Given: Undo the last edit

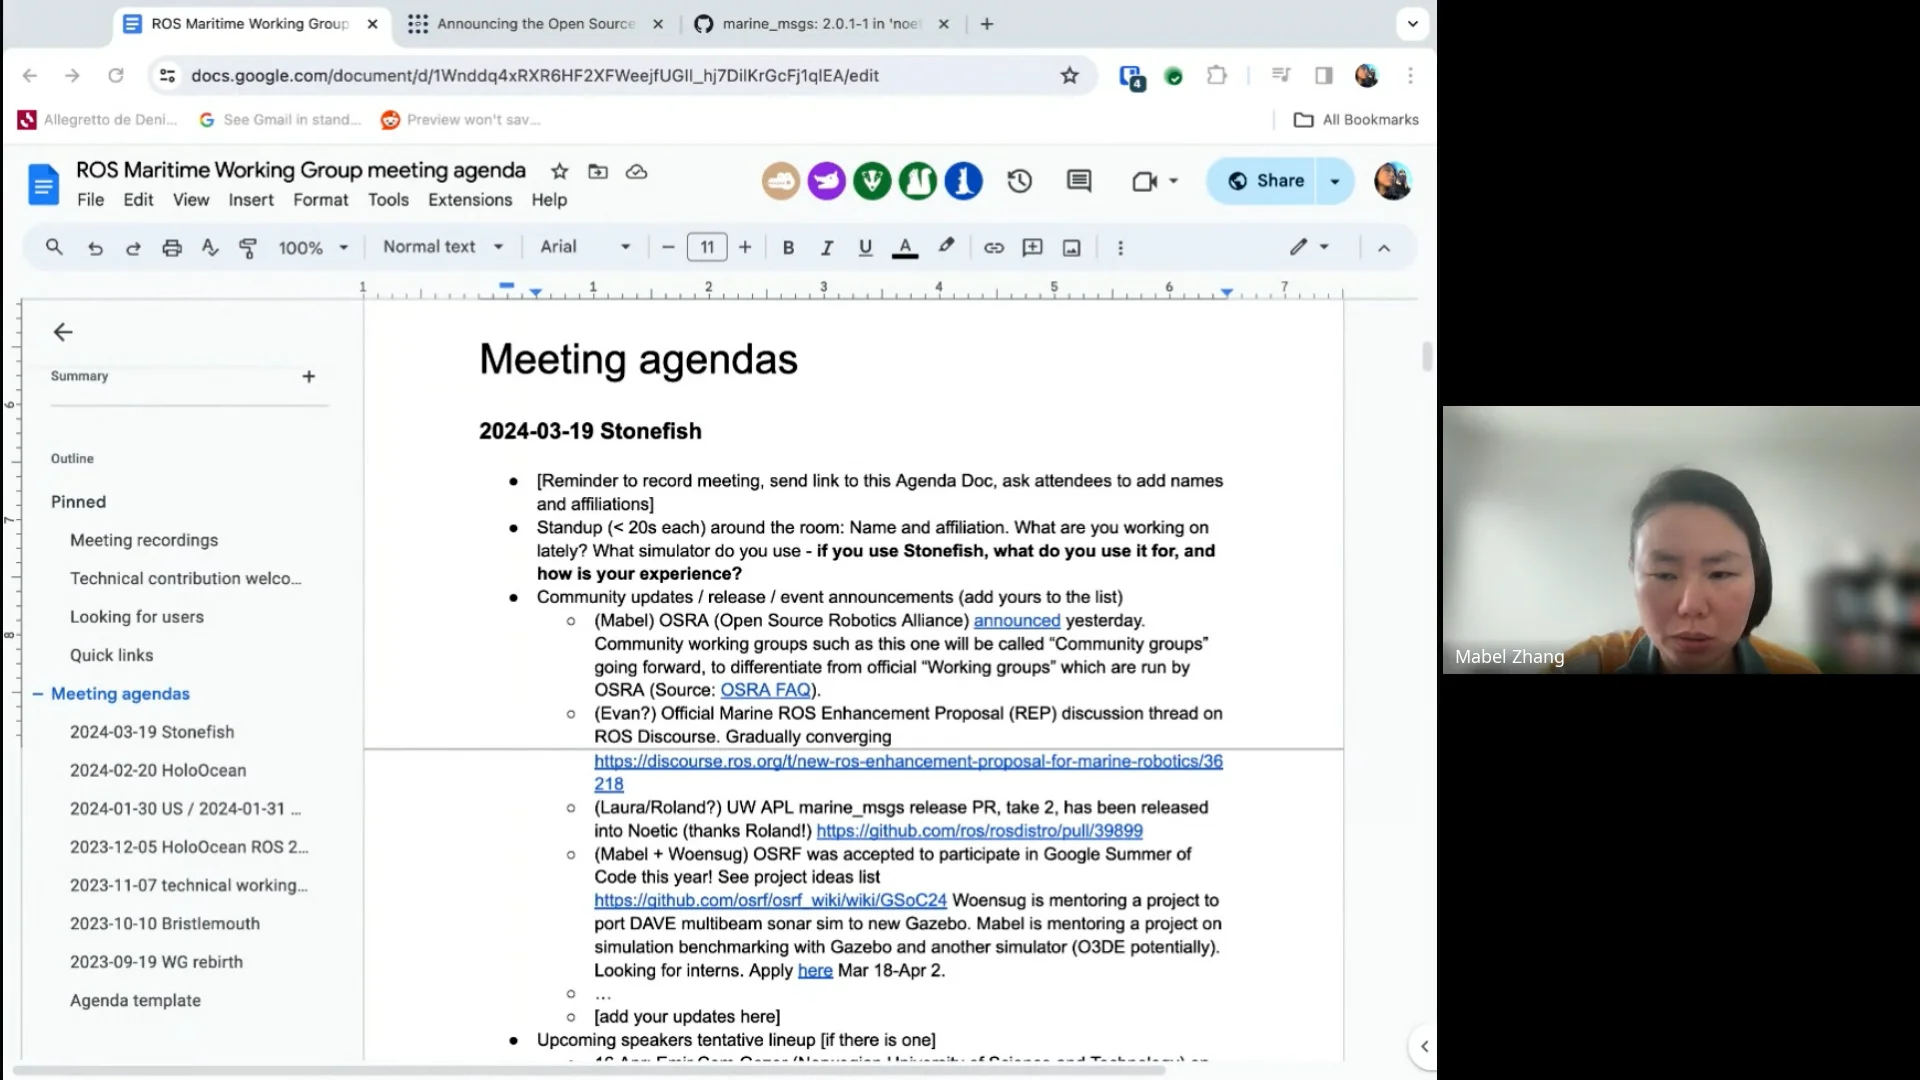Looking at the screenshot, I should click(x=95, y=248).
